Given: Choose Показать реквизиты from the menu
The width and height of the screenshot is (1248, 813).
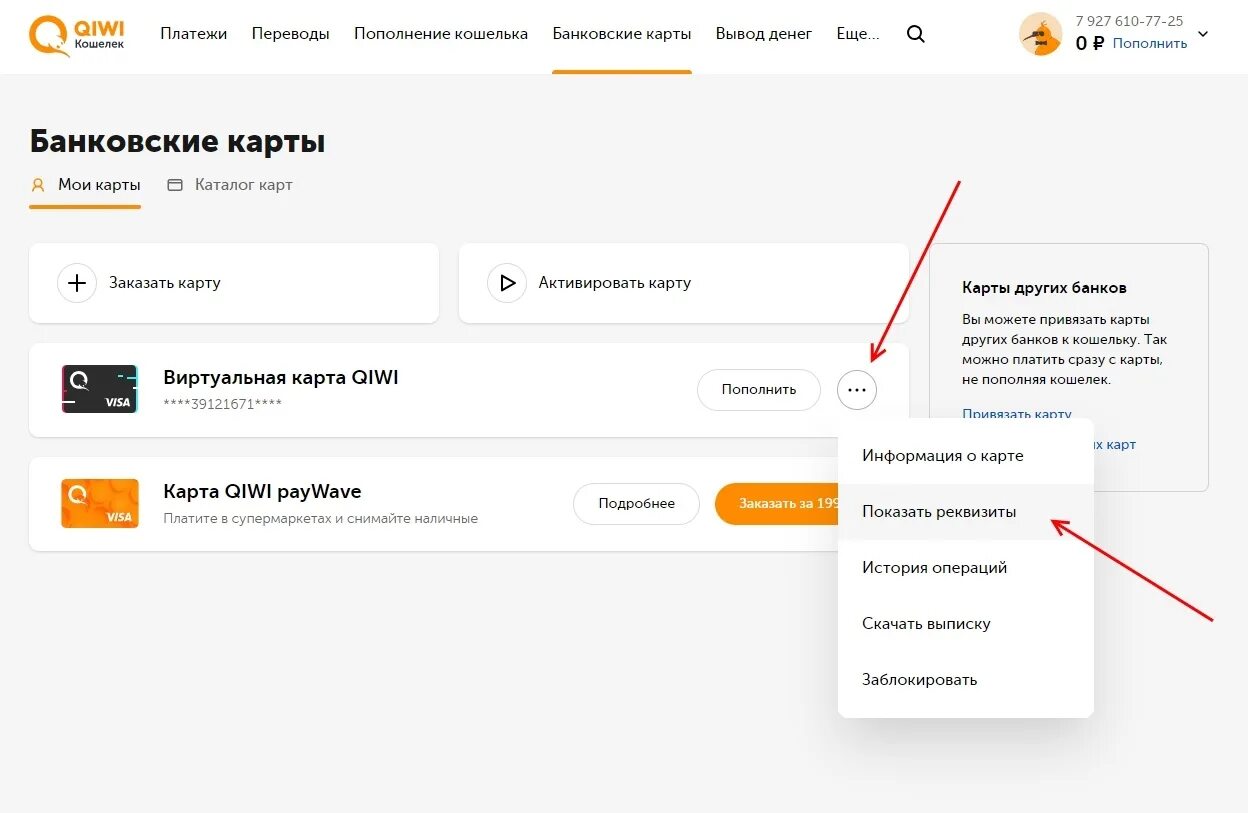Looking at the screenshot, I should click(x=966, y=512).
